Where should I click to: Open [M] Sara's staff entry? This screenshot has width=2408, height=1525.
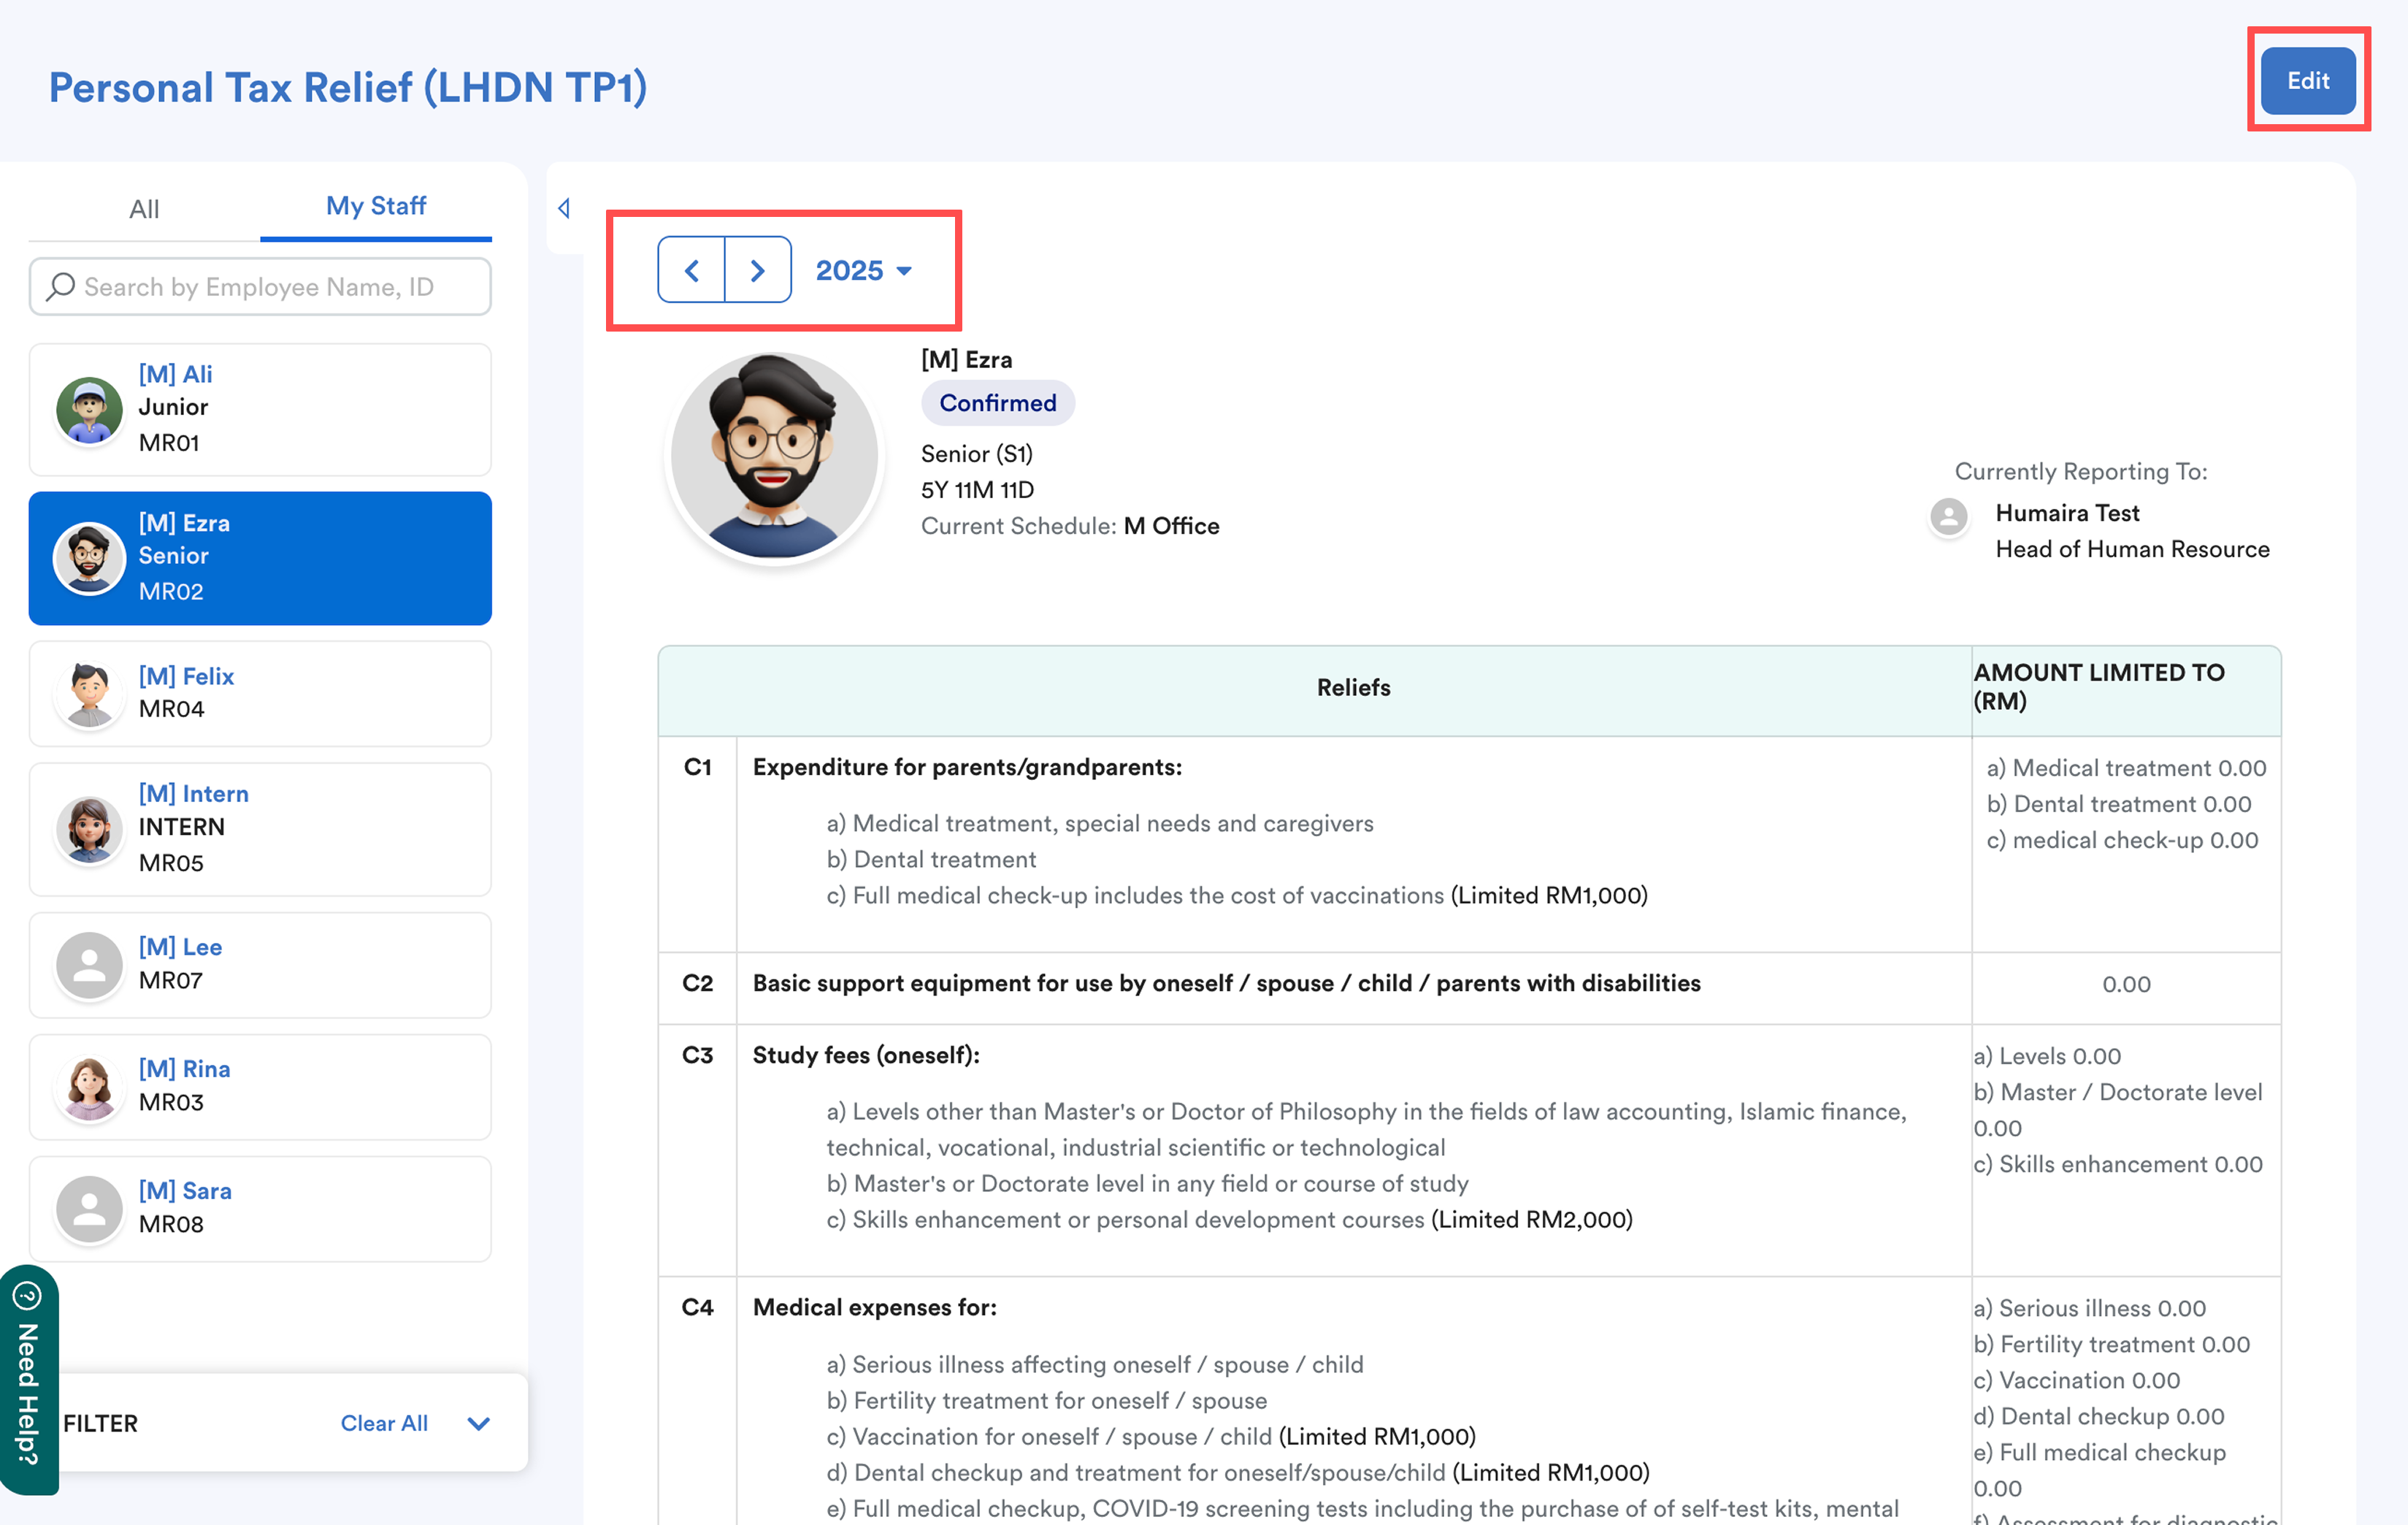260,1208
